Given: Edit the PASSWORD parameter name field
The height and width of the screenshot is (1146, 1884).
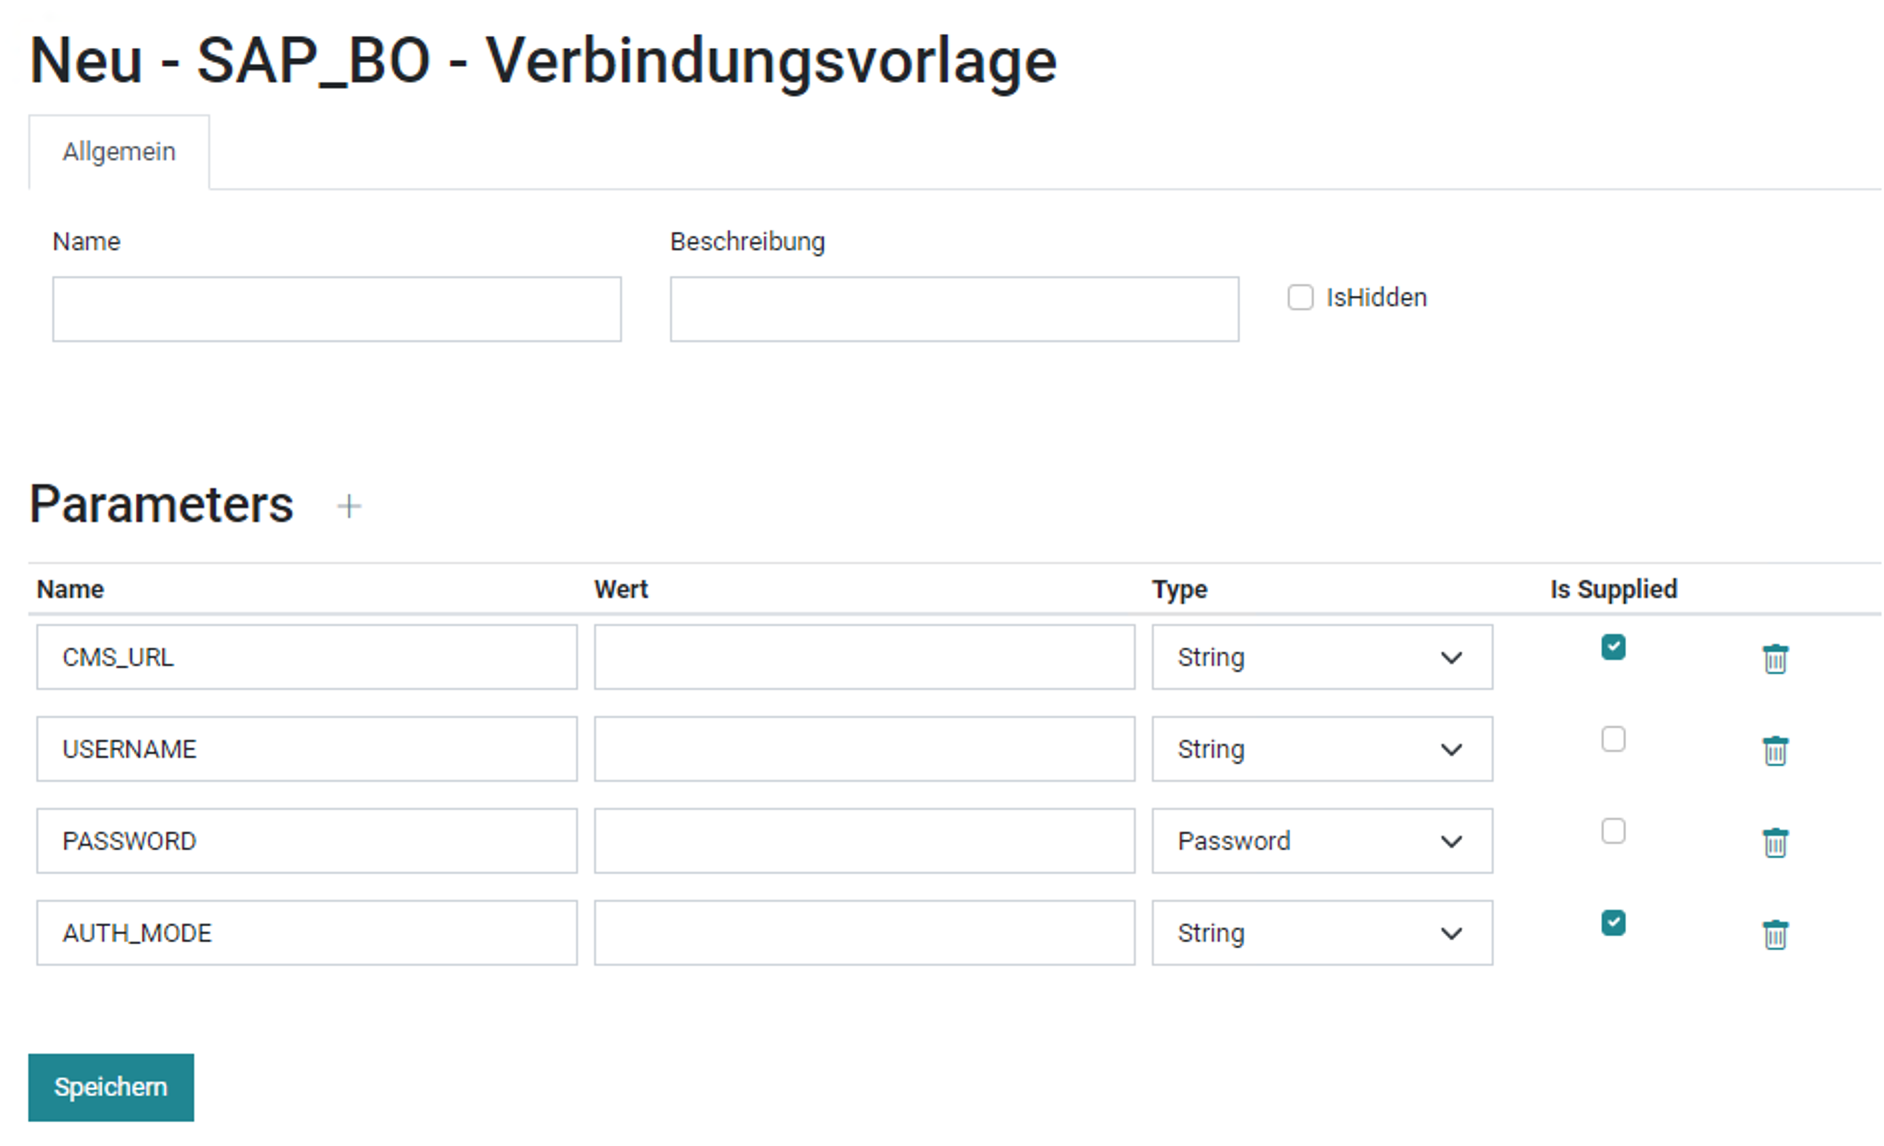Looking at the screenshot, I should [x=307, y=841].
